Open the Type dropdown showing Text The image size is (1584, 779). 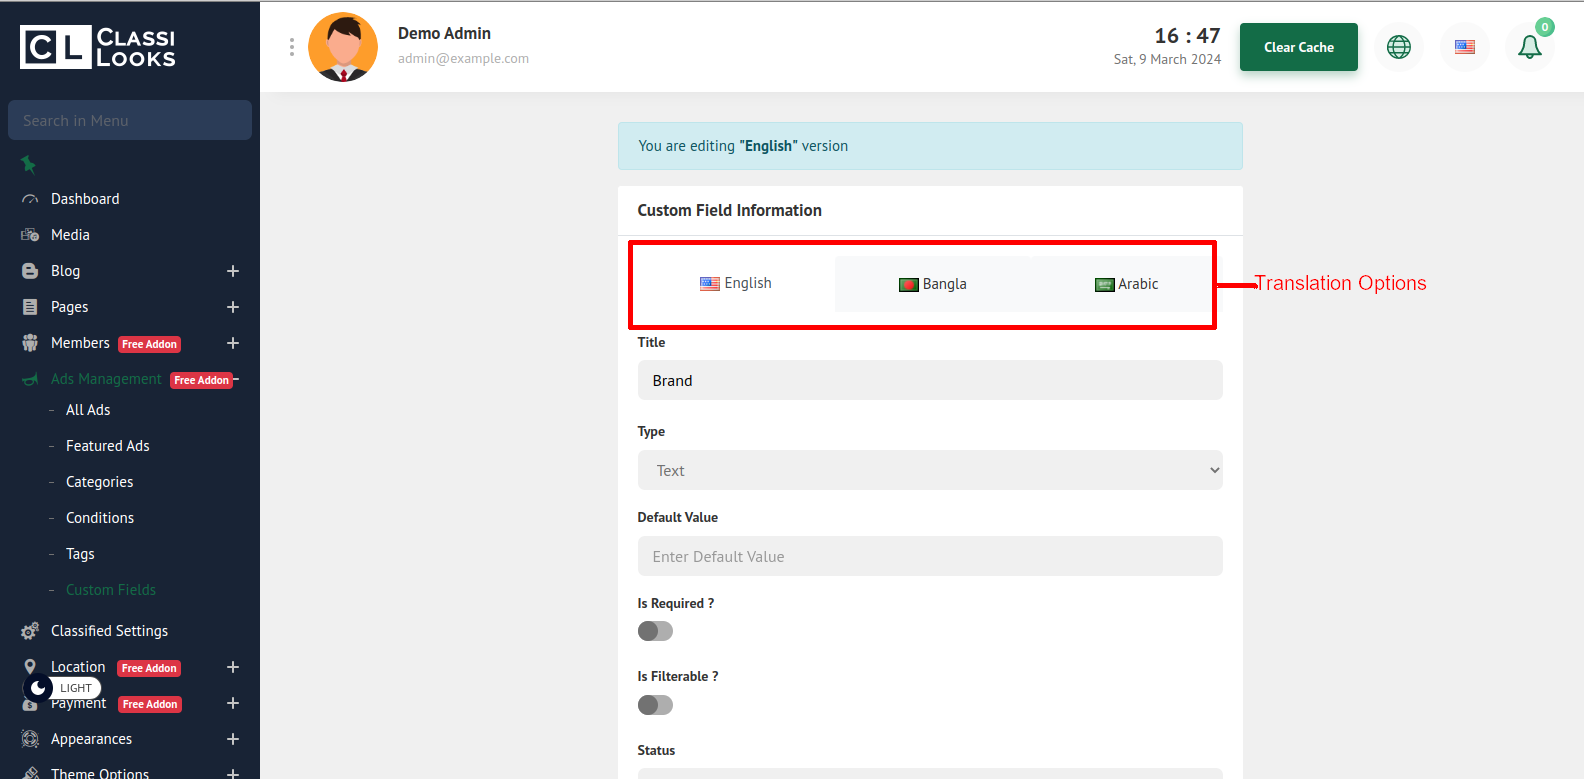[x=929, y=470]
